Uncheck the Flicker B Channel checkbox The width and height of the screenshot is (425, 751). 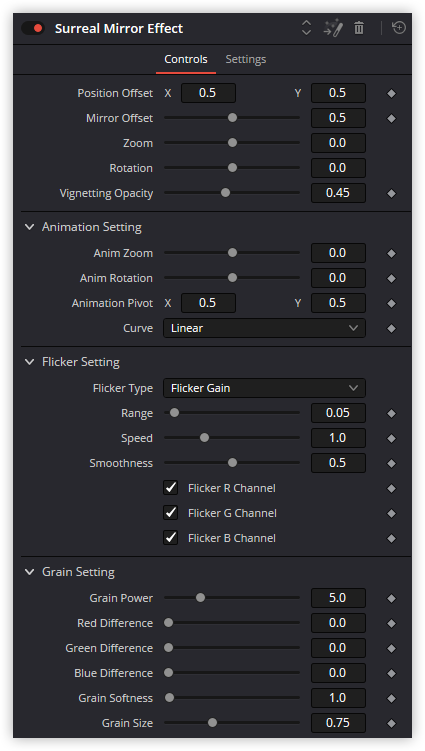(171, 537)
